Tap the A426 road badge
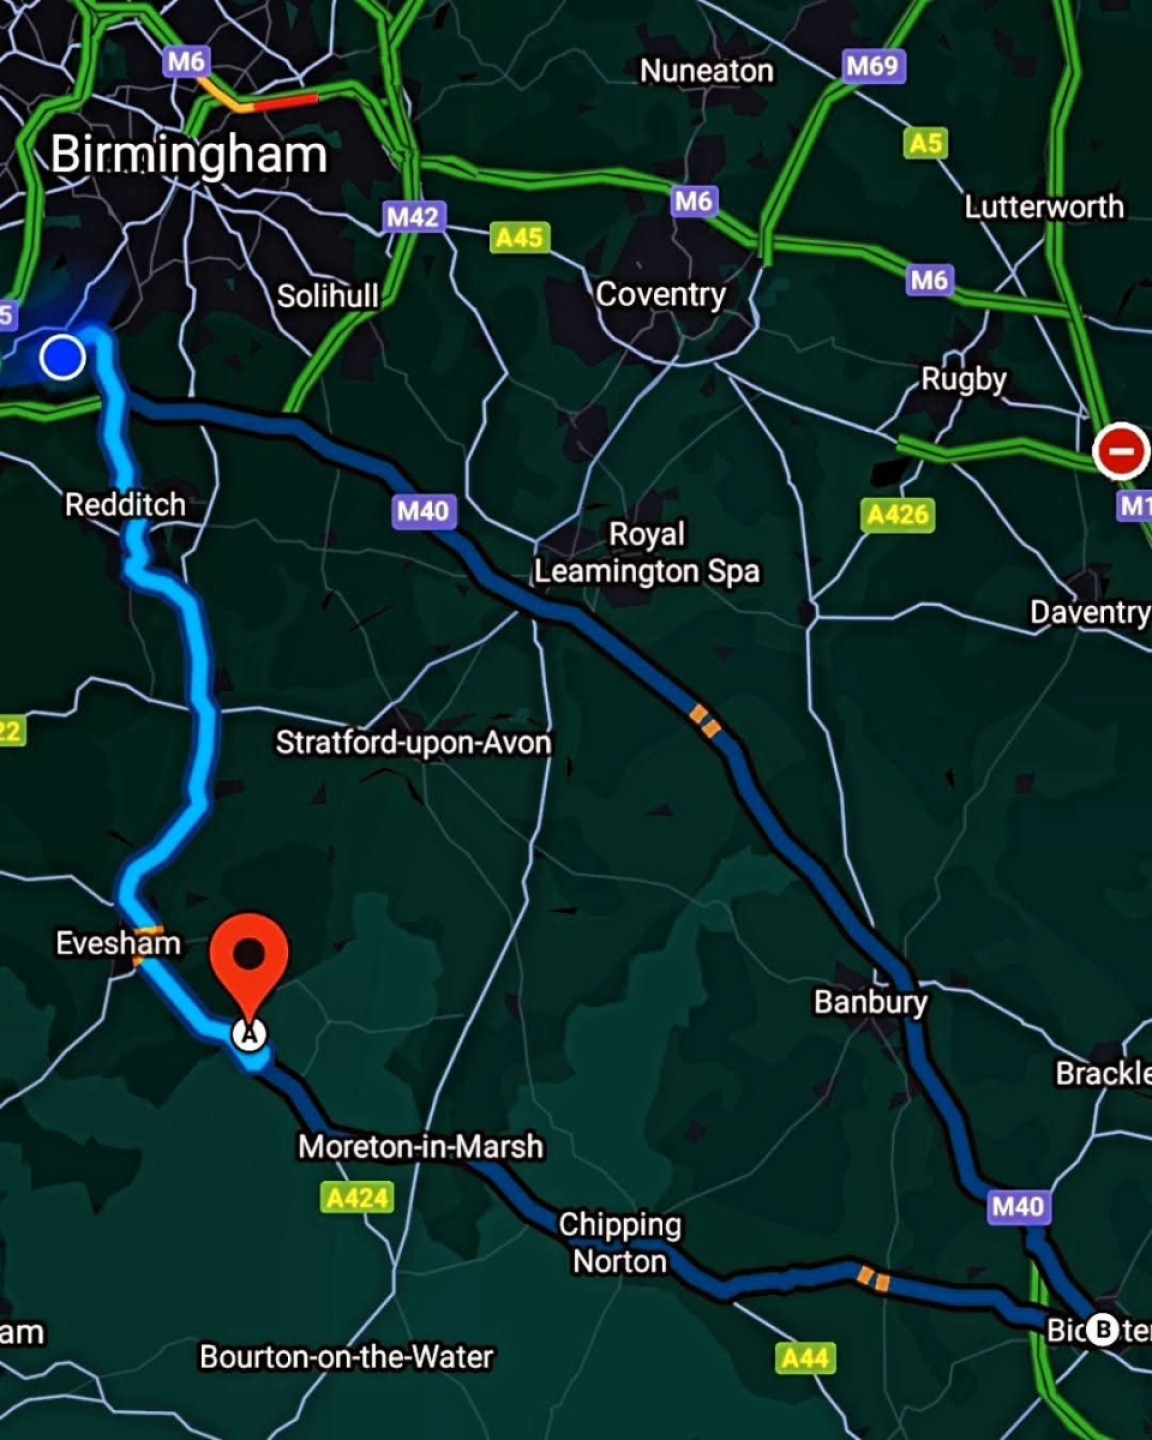This screenshot has height=1440, width=1152. tap(898, 514)
